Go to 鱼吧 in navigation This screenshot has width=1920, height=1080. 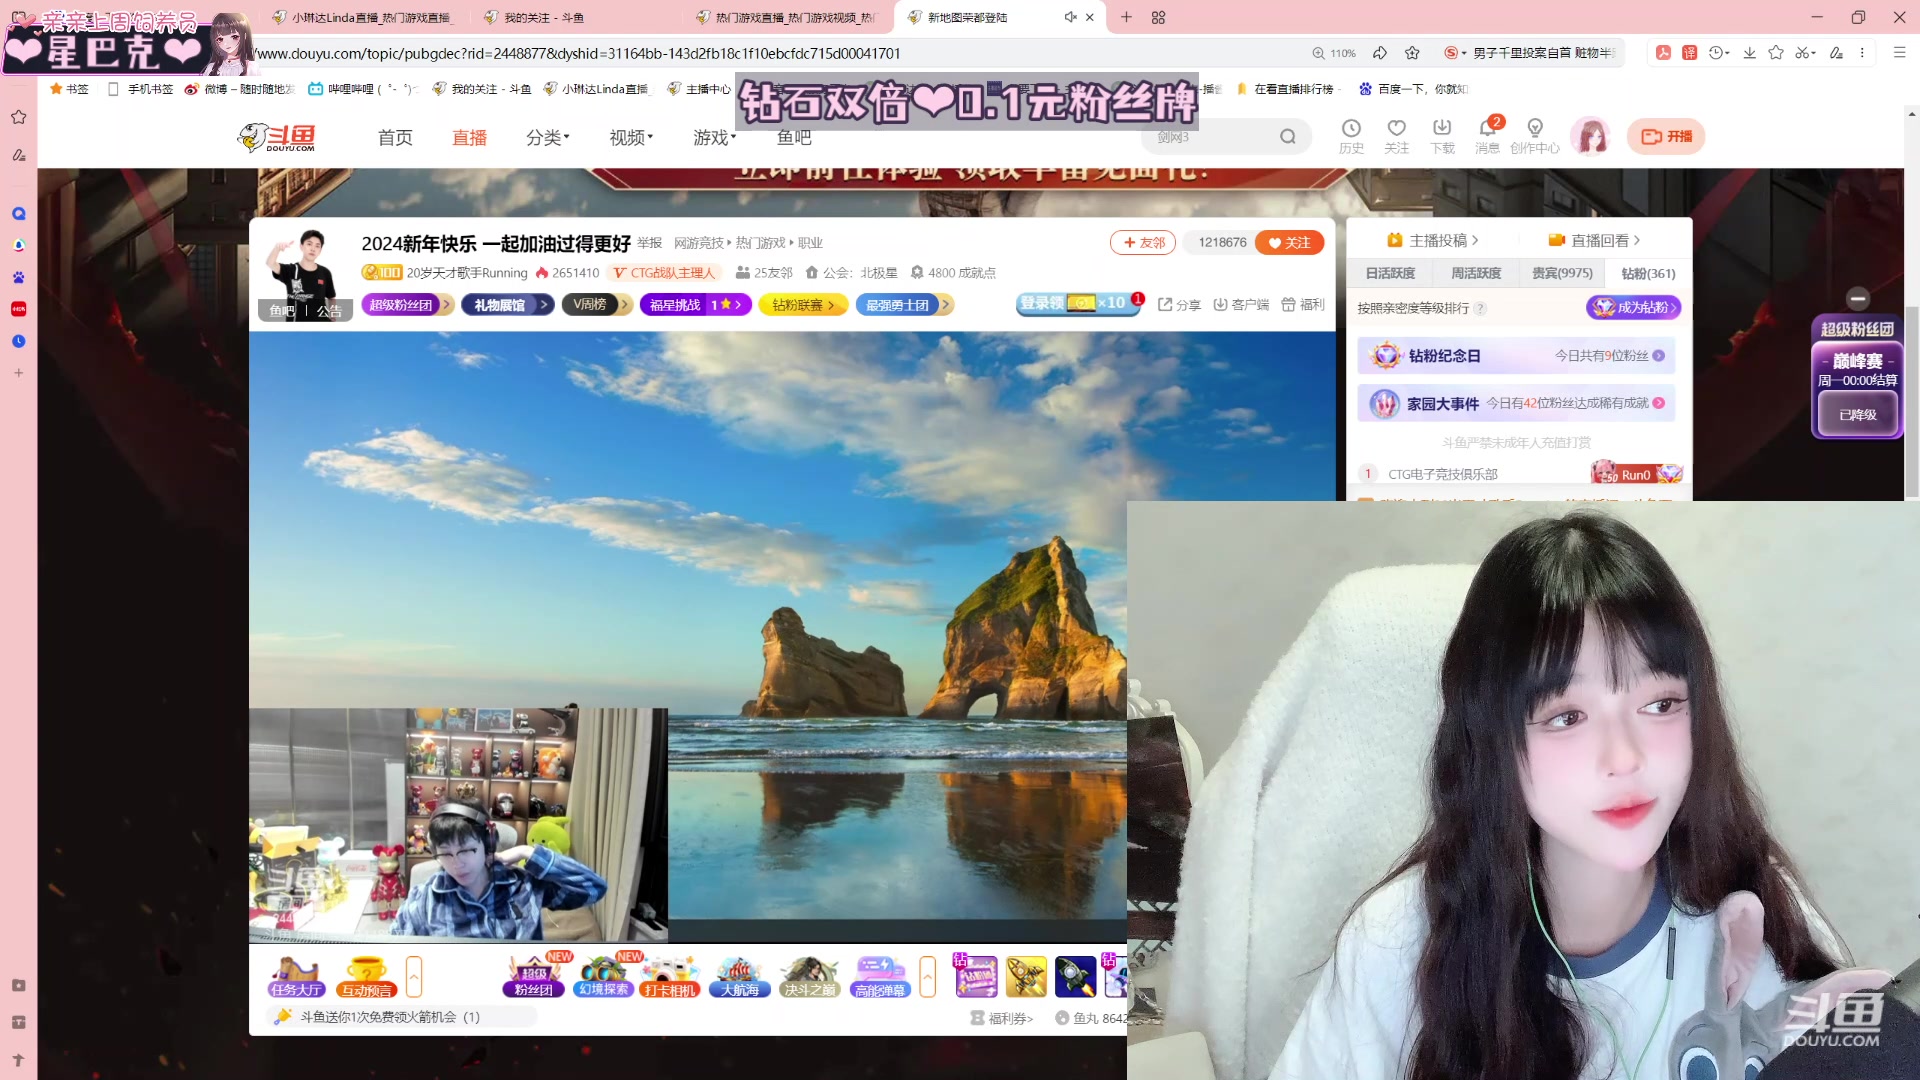pos(794,137)
